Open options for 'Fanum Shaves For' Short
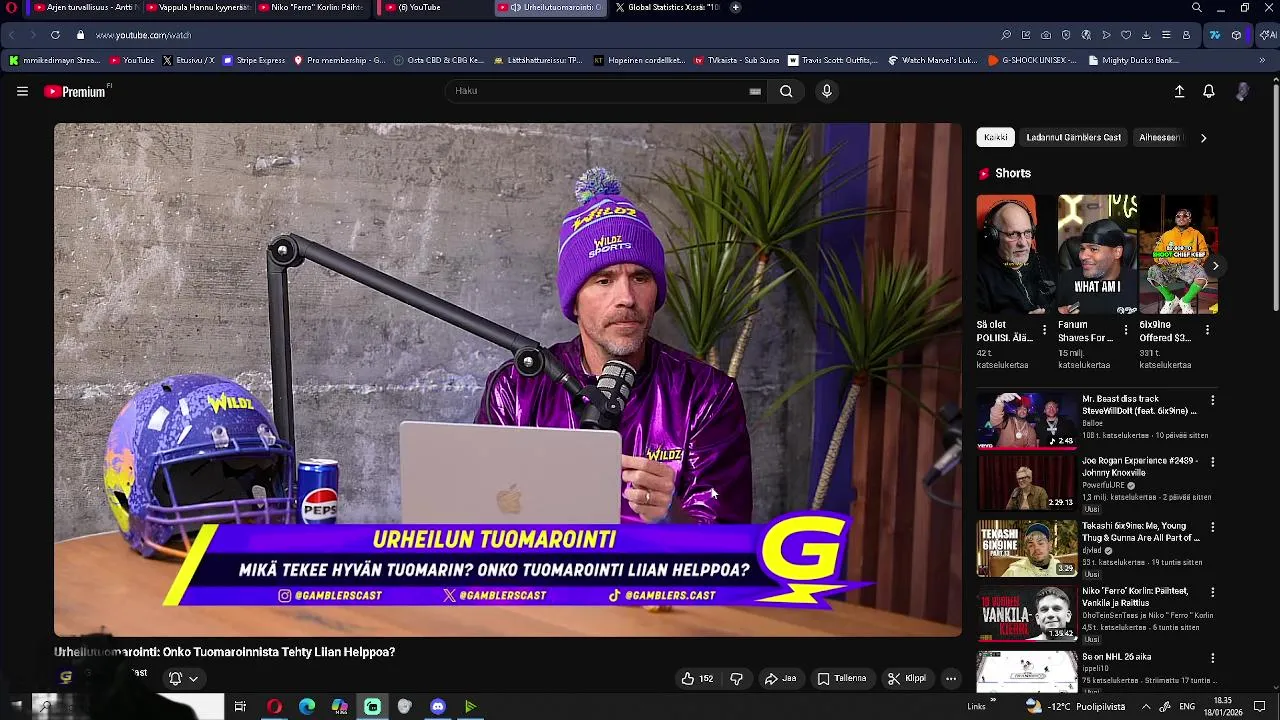1280x720 pixels. click(x=1126, y=330)
